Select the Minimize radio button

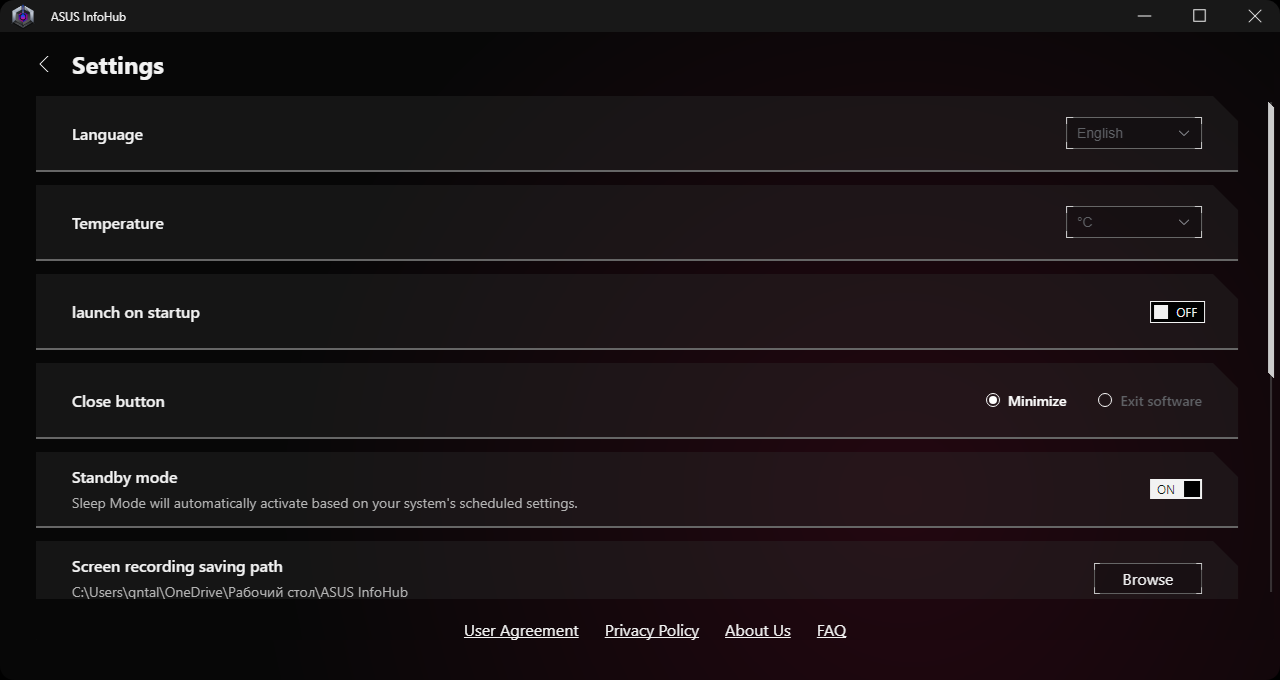click(993, 401)
